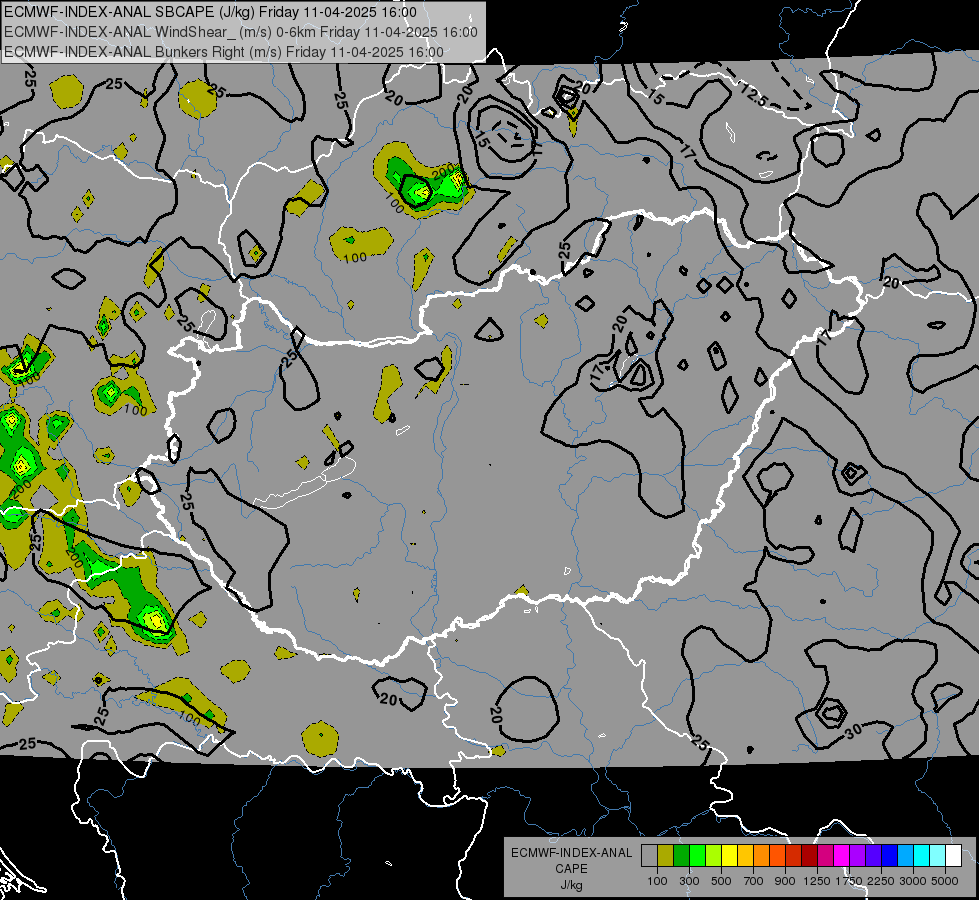The height and width of the screenshot is (900, 979).
Task: Click the ECMWF-INDEX-ANAL legend title
Action: pos(571,853)
